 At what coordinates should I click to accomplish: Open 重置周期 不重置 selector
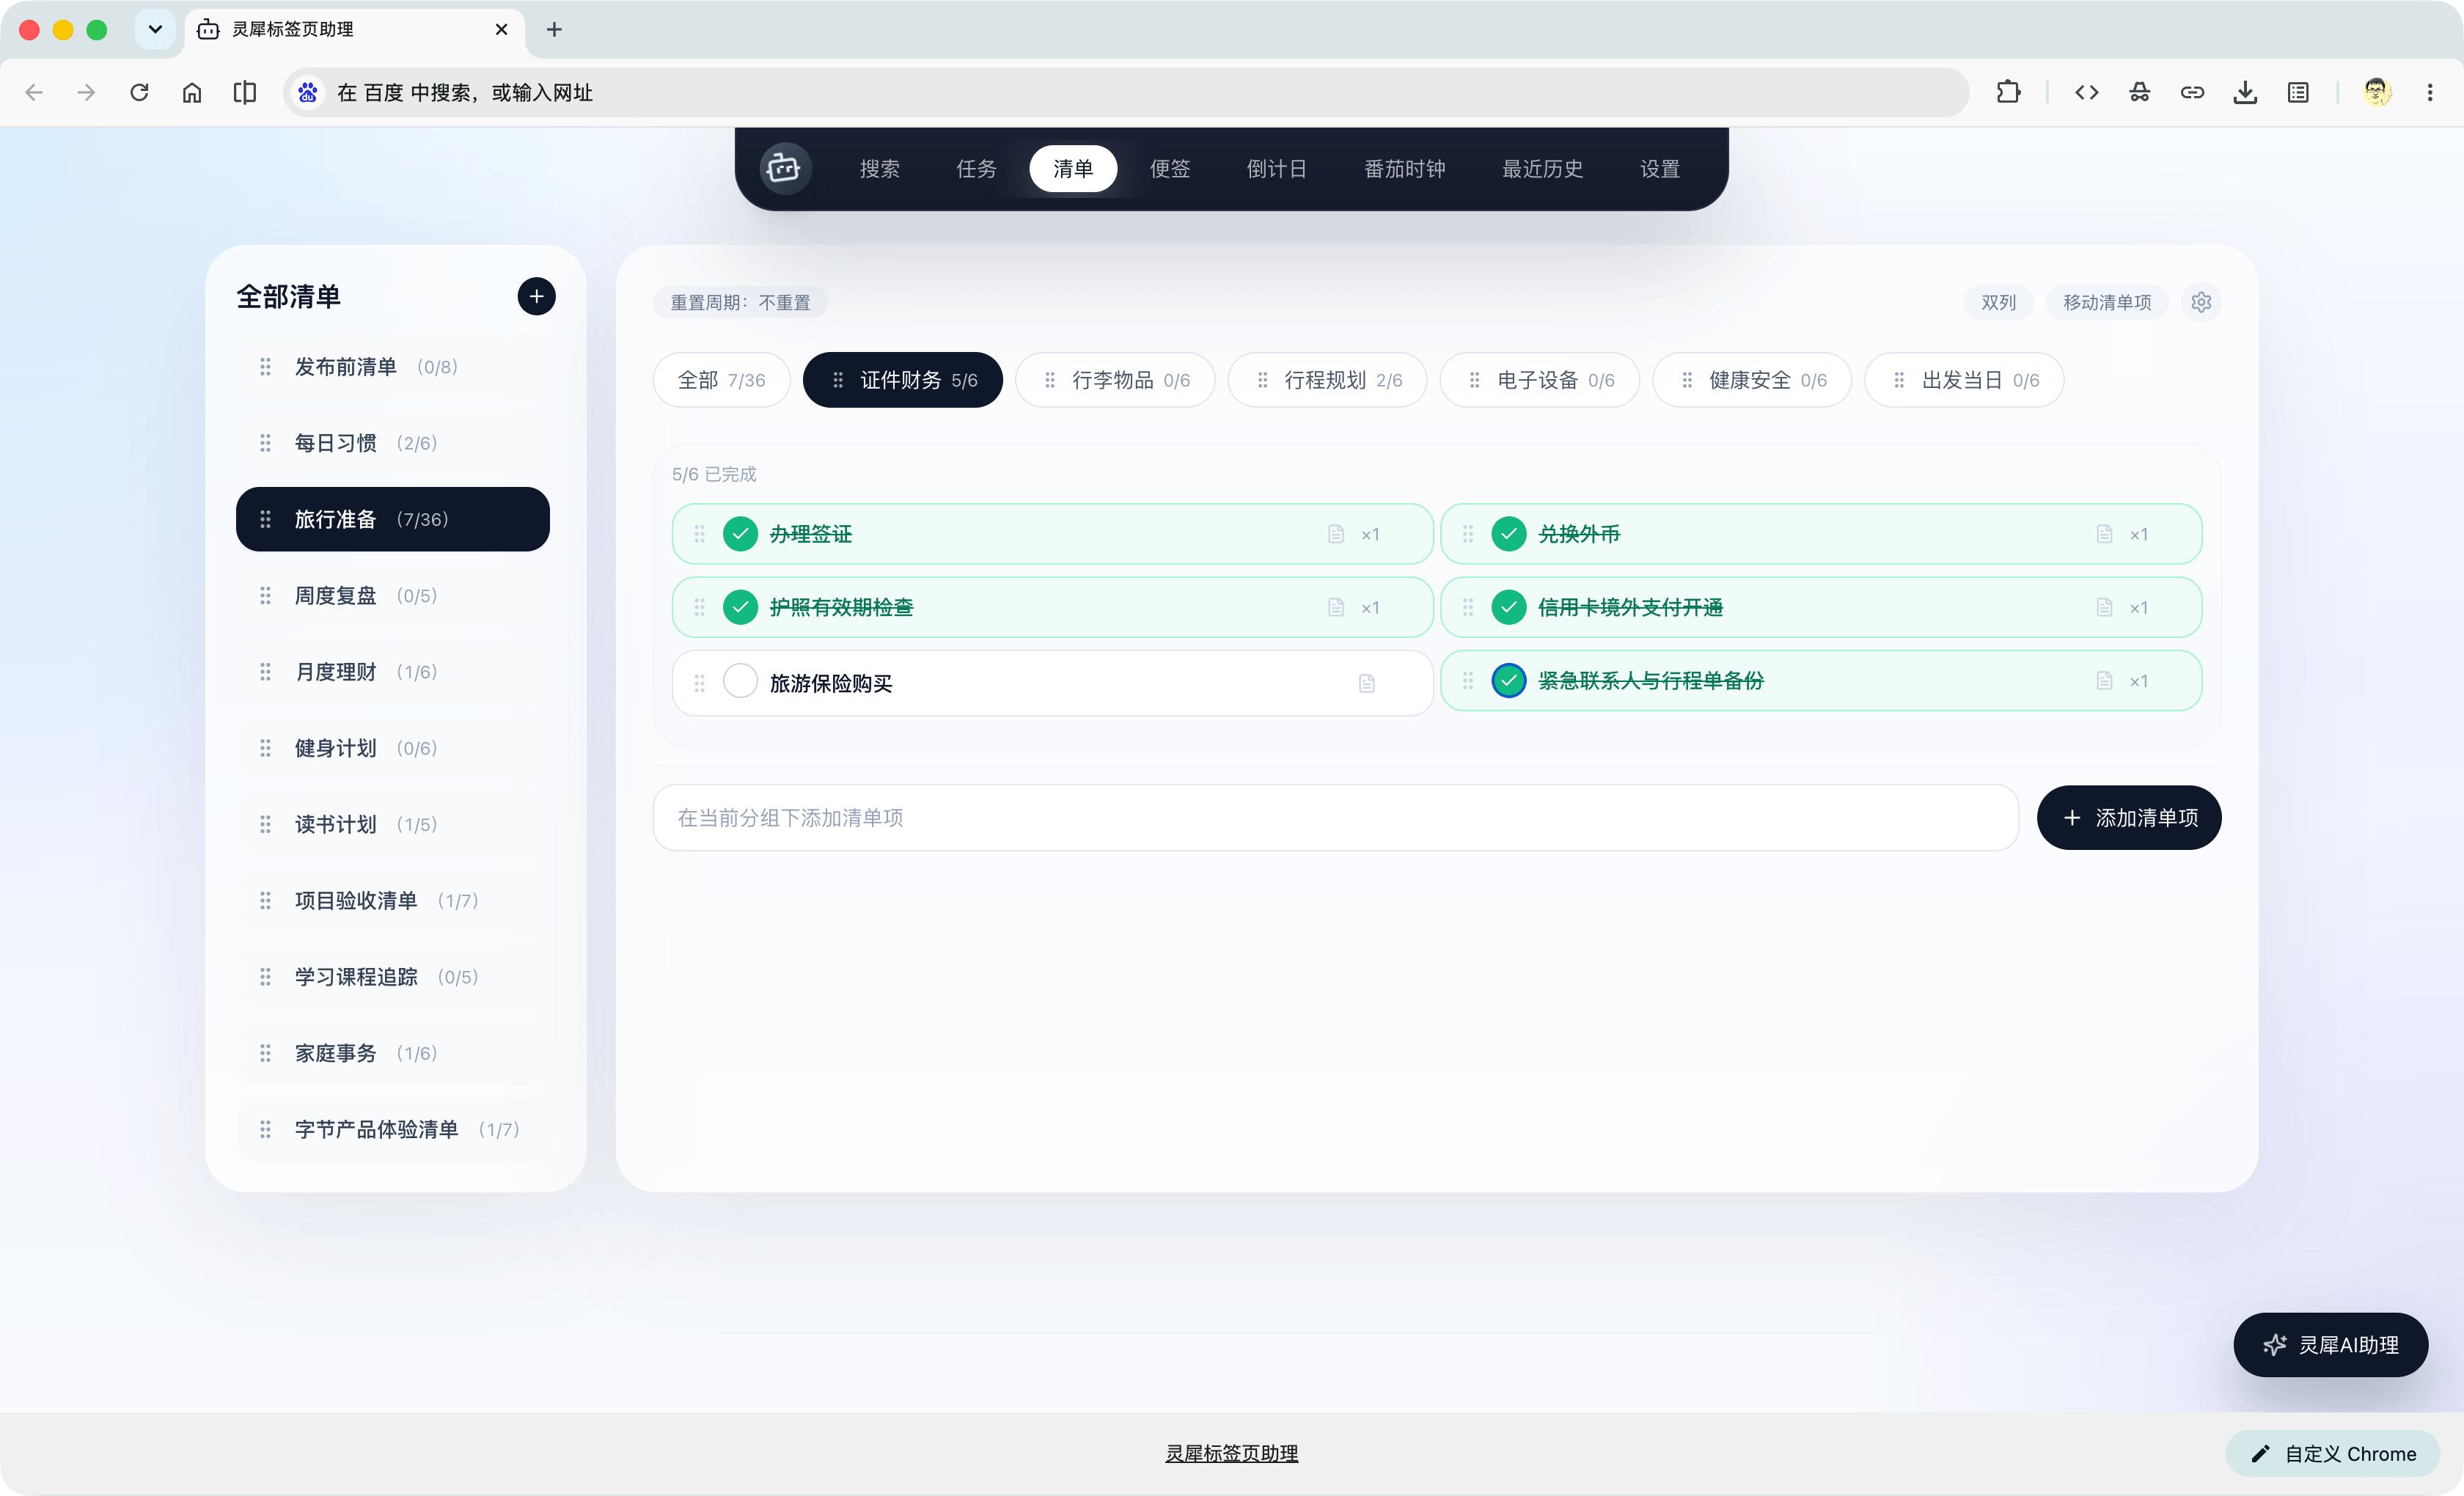click(740, 302)
